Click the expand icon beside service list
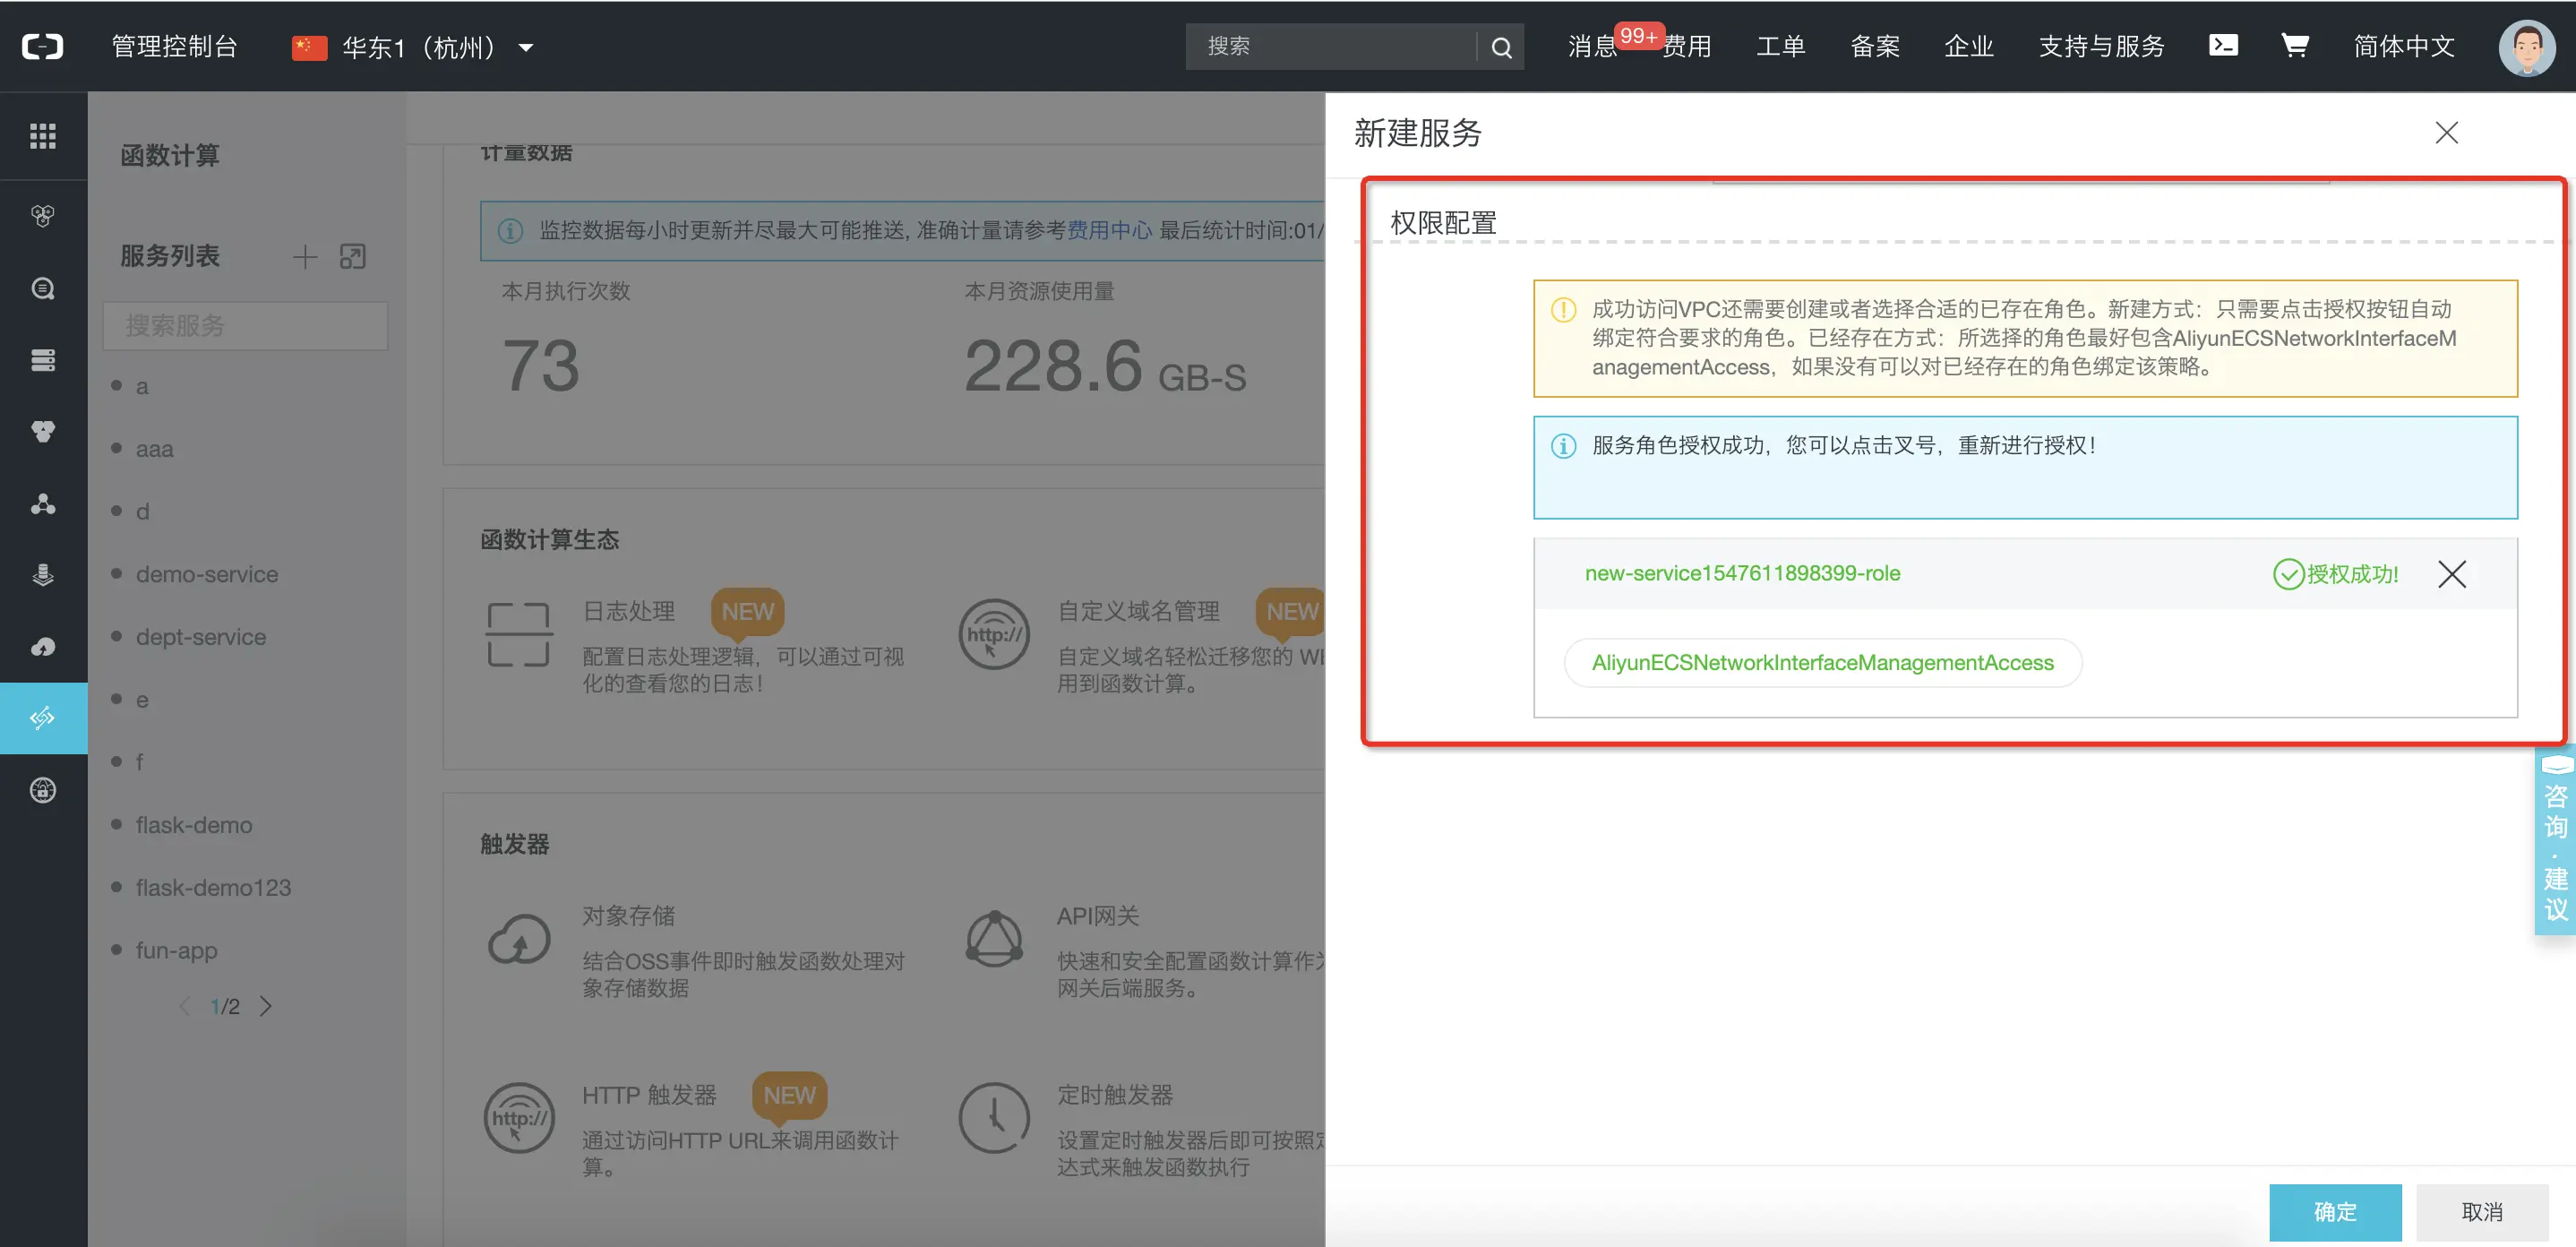The image size is (2576, 1247). click(352, 257)
